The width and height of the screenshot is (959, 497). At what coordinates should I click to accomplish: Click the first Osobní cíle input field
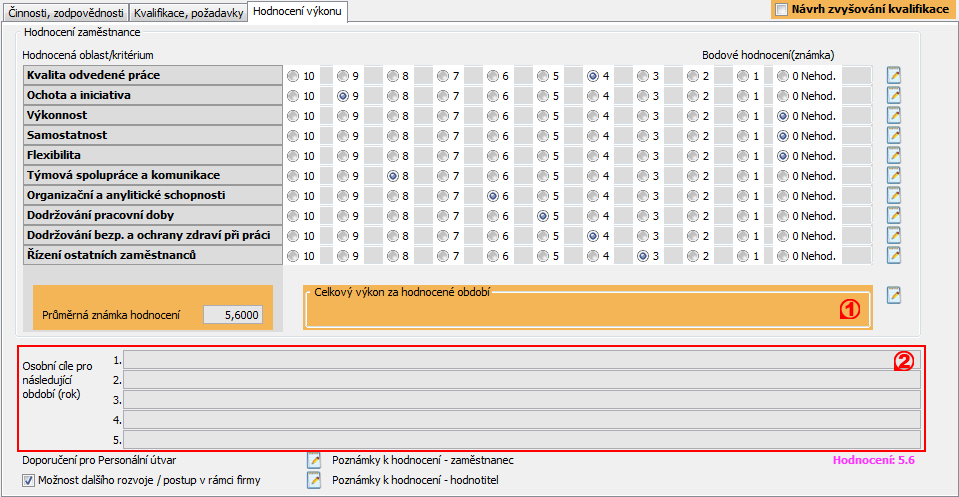[521, 359]
